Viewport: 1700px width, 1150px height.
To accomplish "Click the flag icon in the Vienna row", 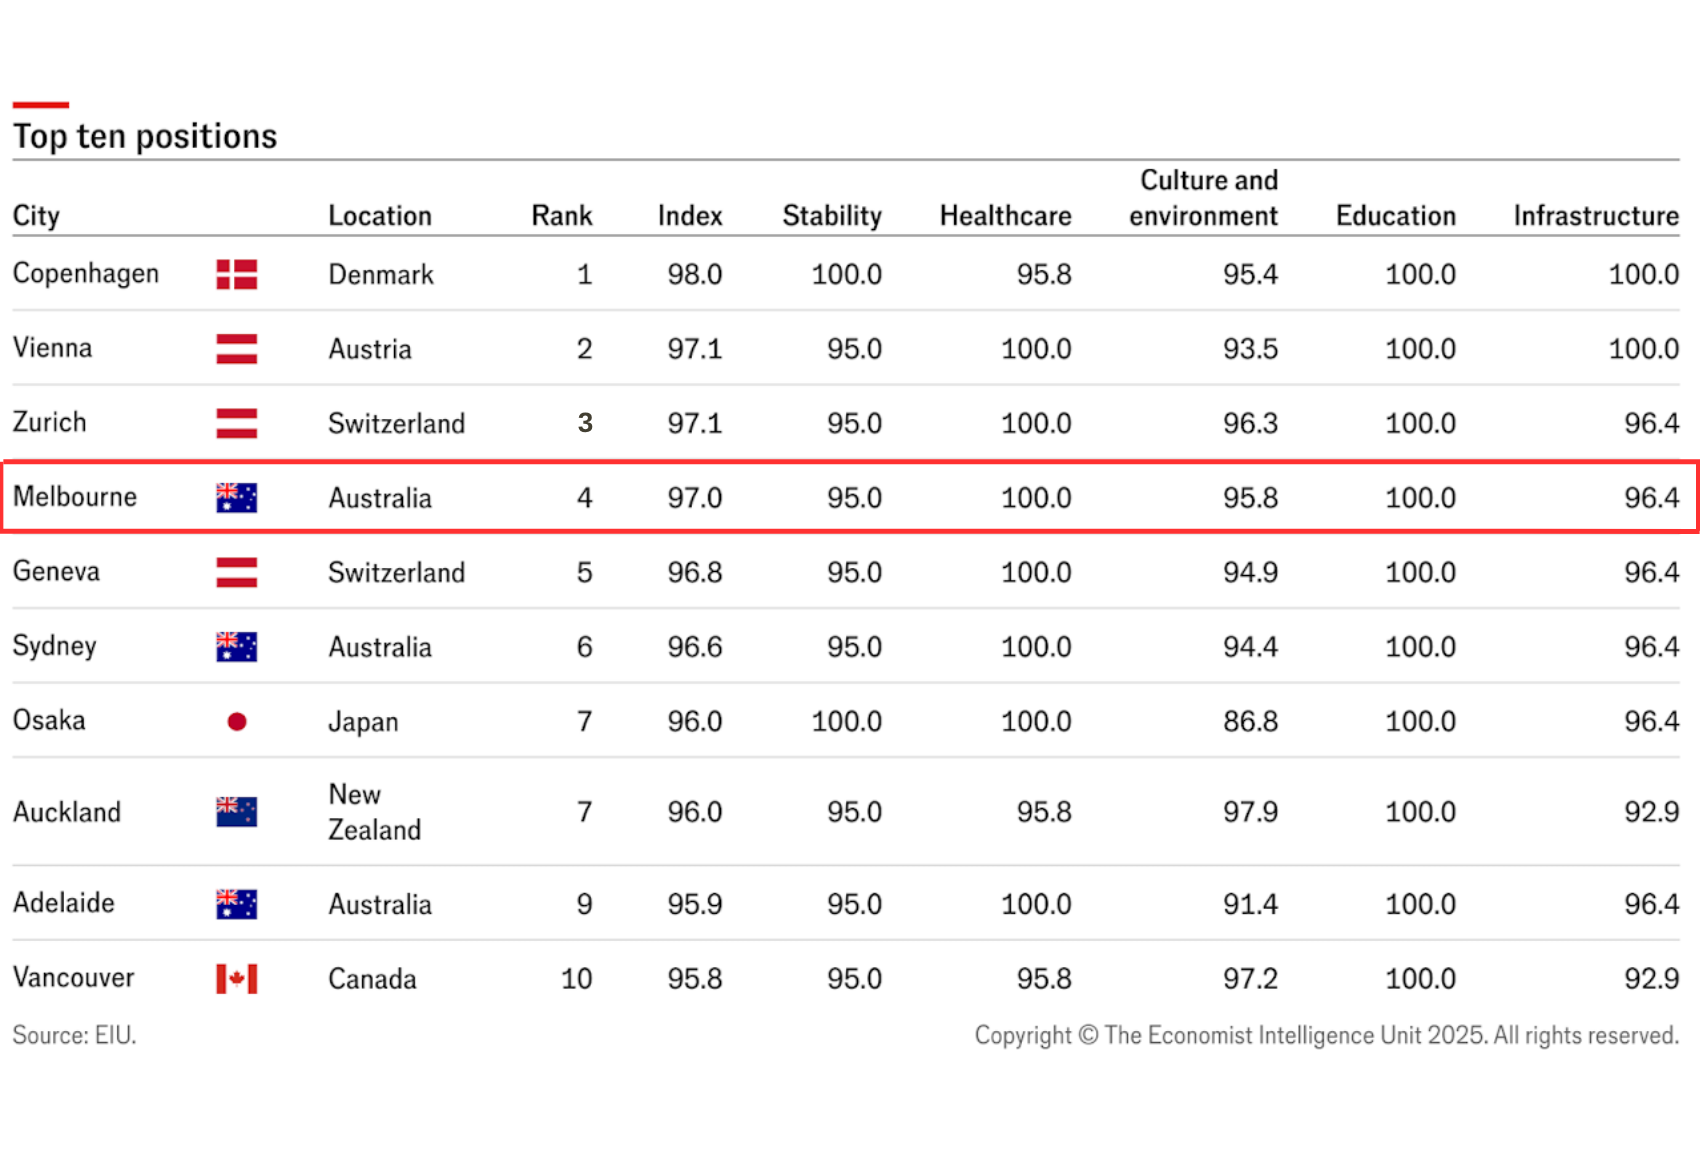I will tap(236, 349).
